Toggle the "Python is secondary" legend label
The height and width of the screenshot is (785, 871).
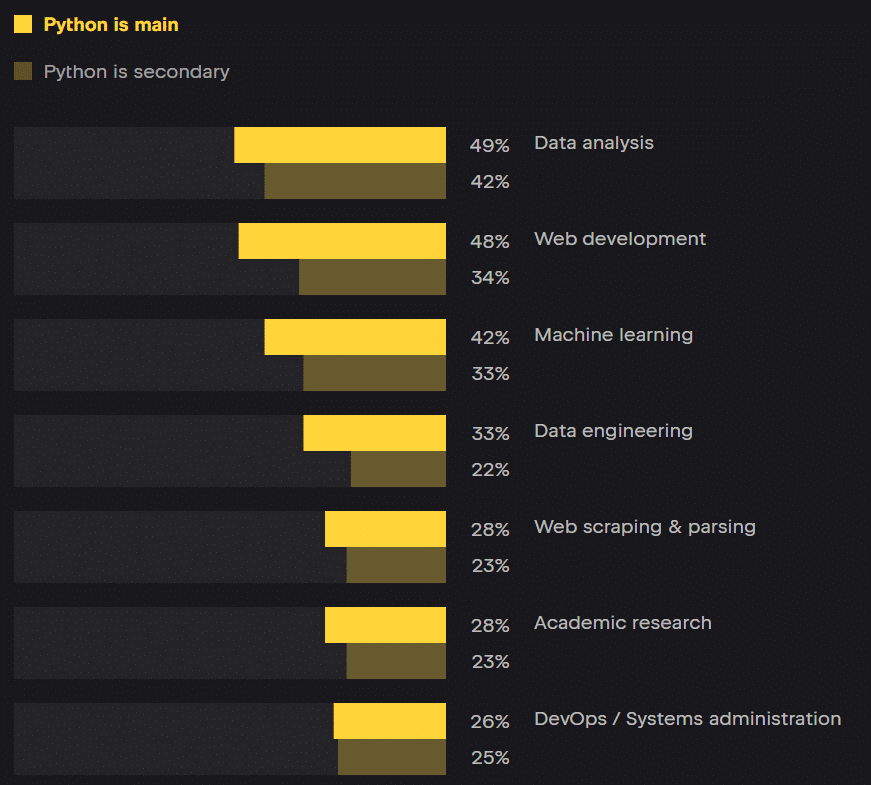coord(136,72)
